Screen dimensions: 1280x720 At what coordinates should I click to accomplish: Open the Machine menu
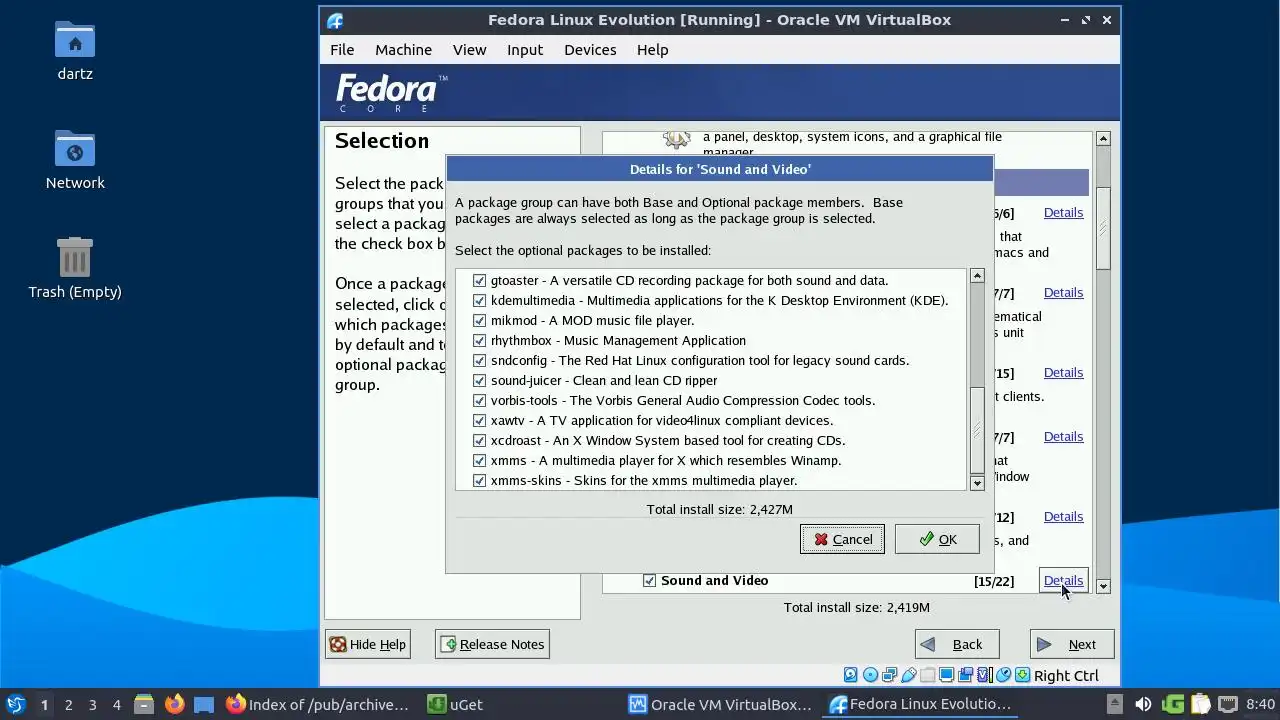pyautogui.click(x=403, y=49)
